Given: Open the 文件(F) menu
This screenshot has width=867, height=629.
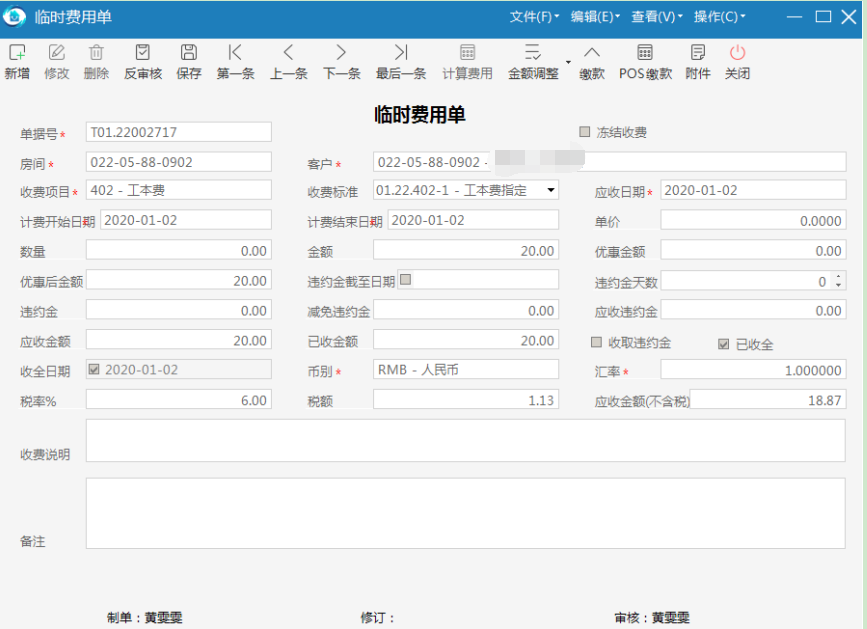Looking at the screenshot, I should pos(534,17).
